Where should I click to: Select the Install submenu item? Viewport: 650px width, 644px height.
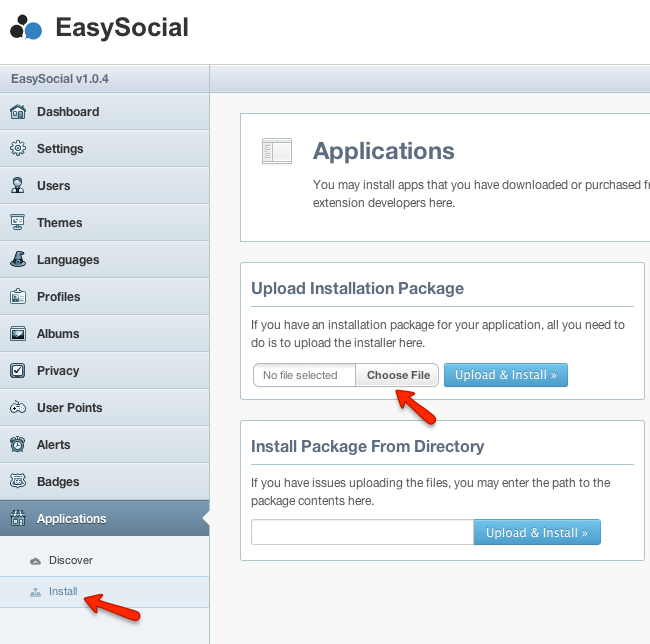click(63, 592)
